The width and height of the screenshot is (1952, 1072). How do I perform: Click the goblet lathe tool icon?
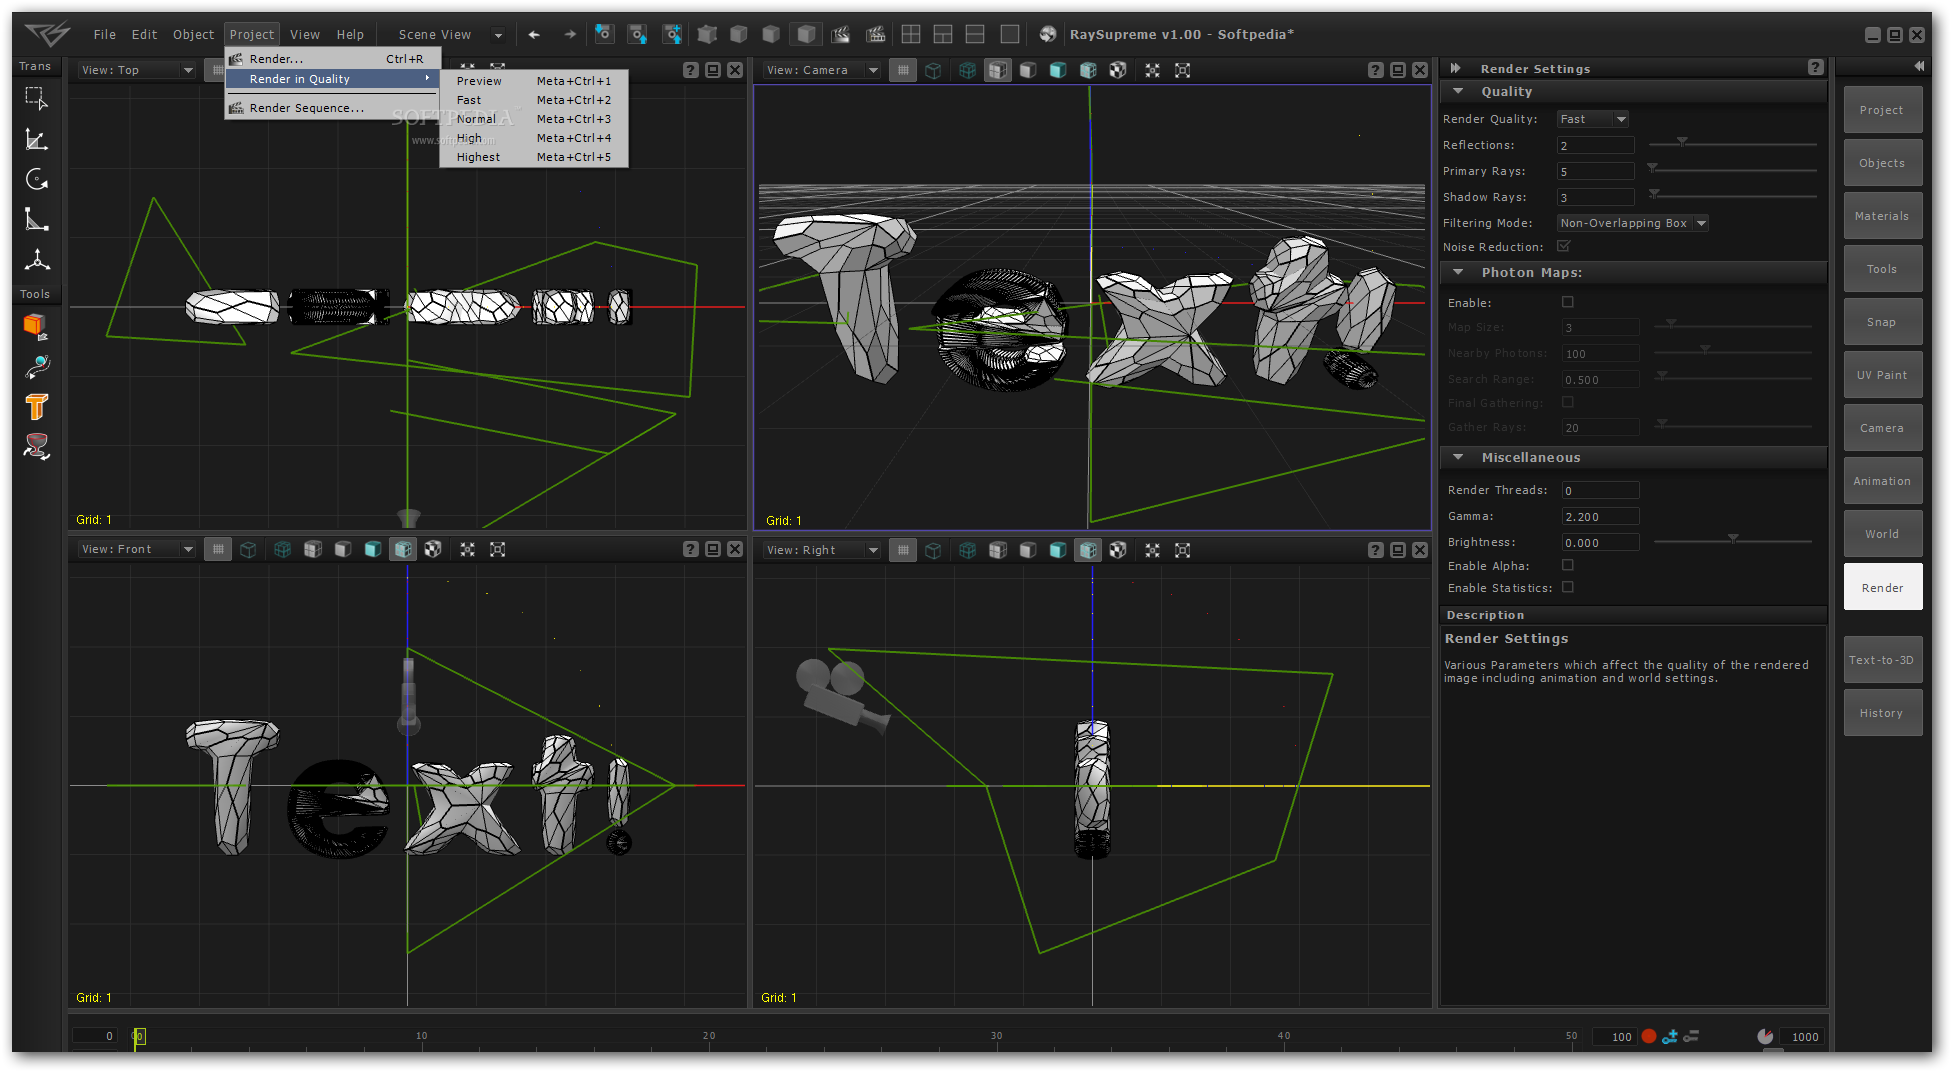[x=36, y=446]
